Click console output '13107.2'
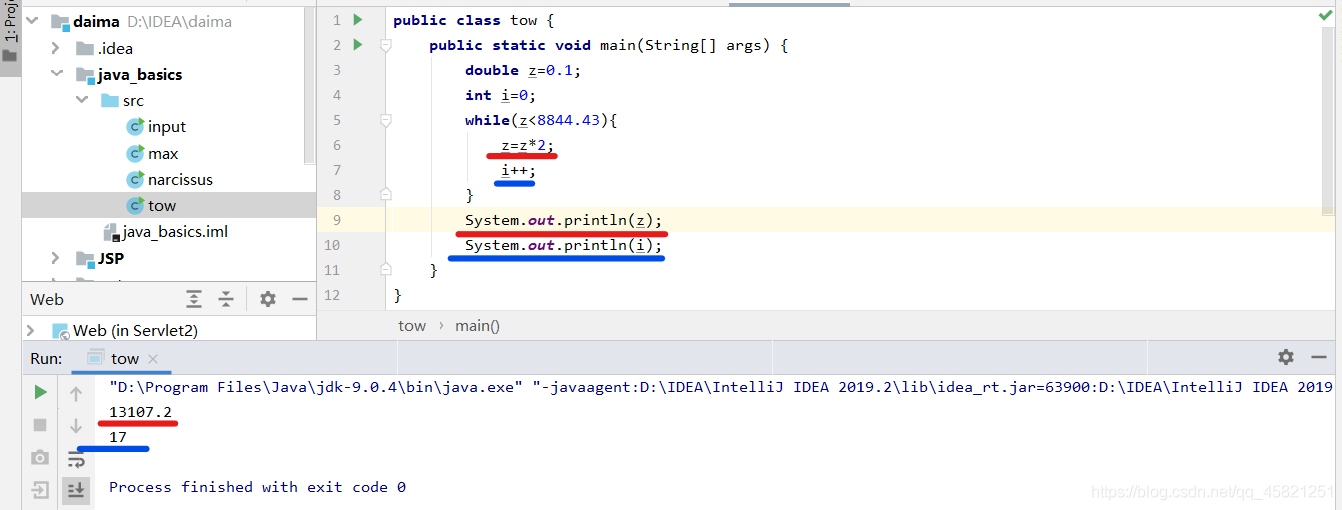This screenshot has height=510, width=1342. (141, 412)
